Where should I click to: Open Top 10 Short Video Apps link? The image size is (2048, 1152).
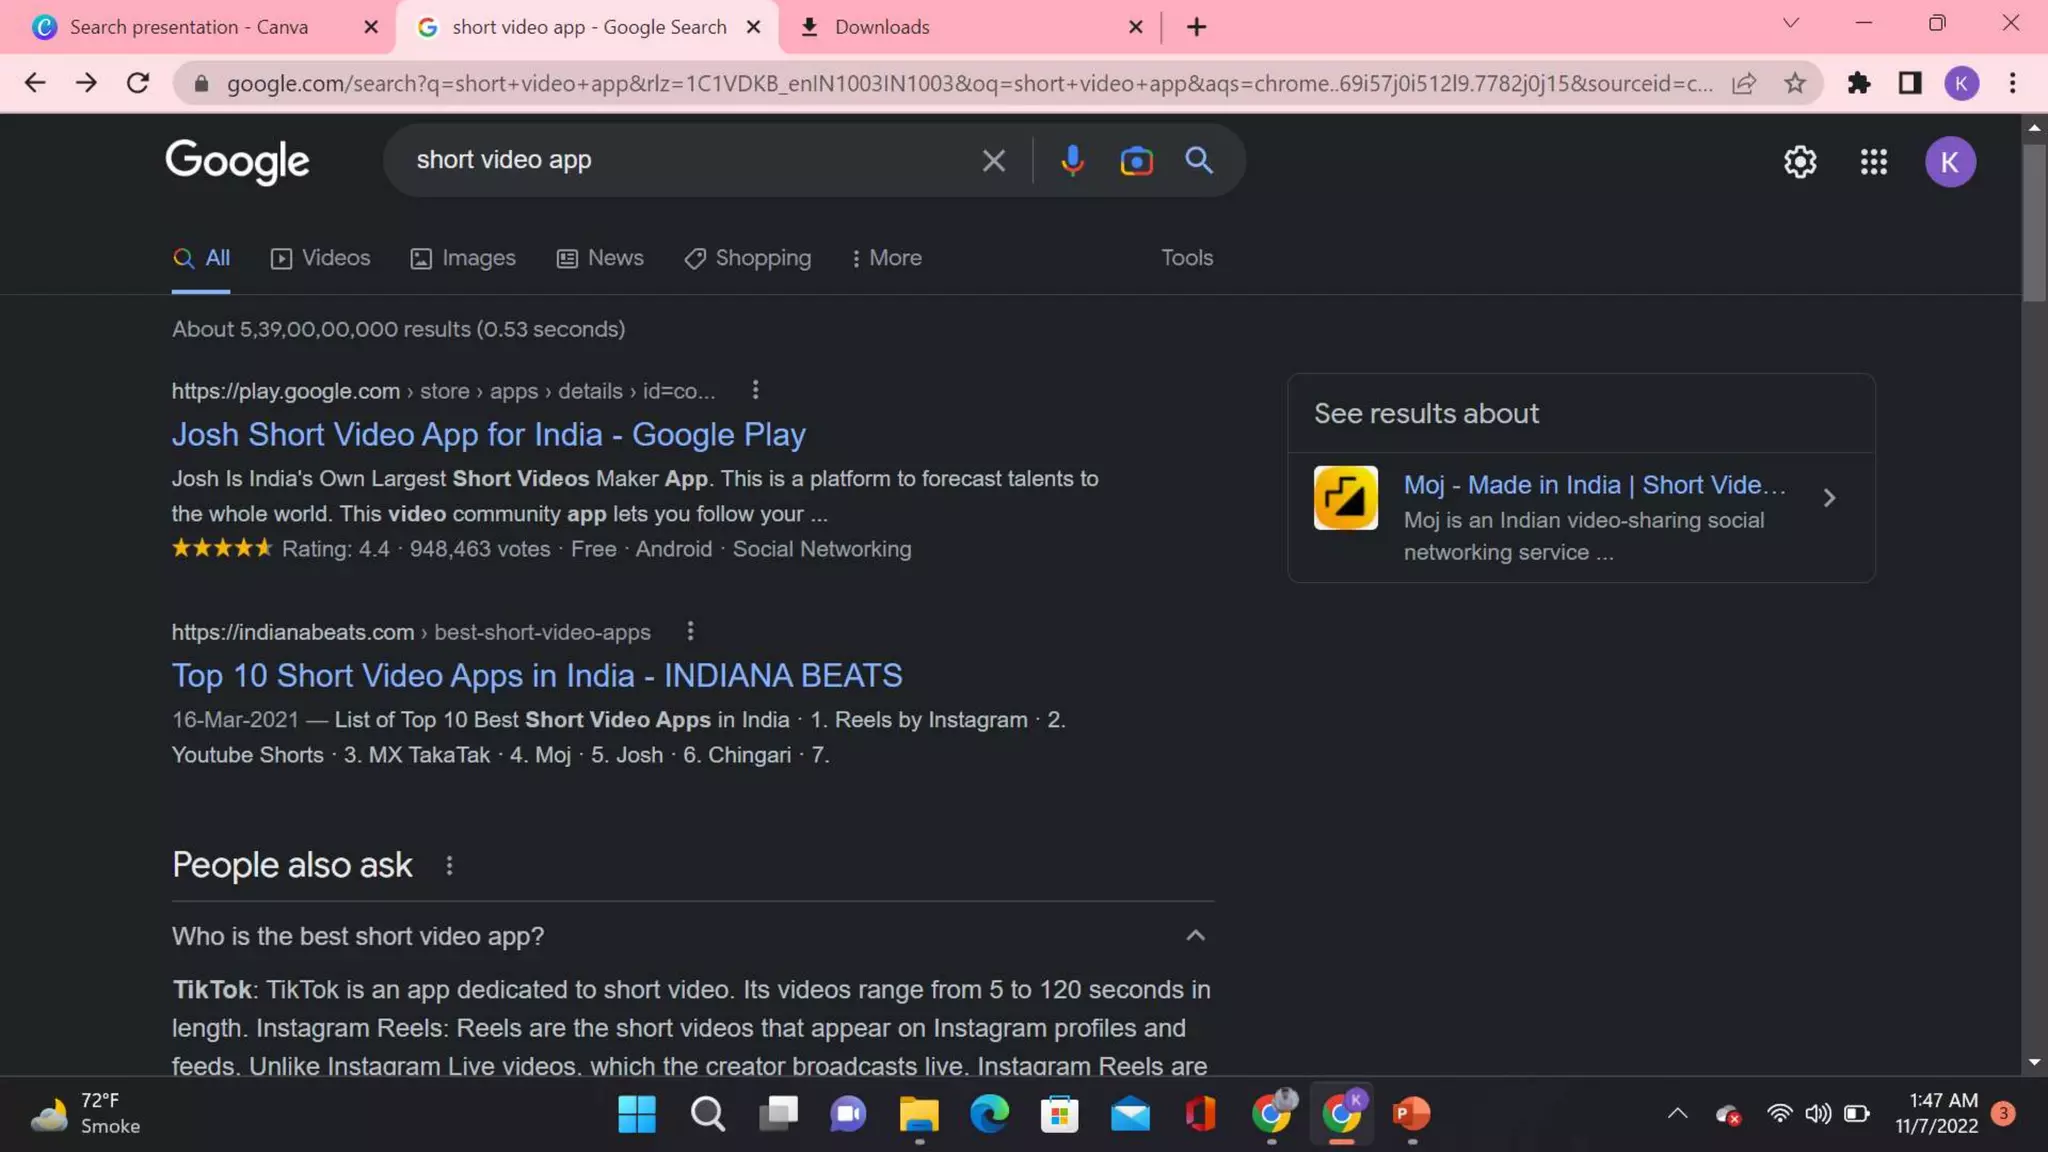[536, 676]
